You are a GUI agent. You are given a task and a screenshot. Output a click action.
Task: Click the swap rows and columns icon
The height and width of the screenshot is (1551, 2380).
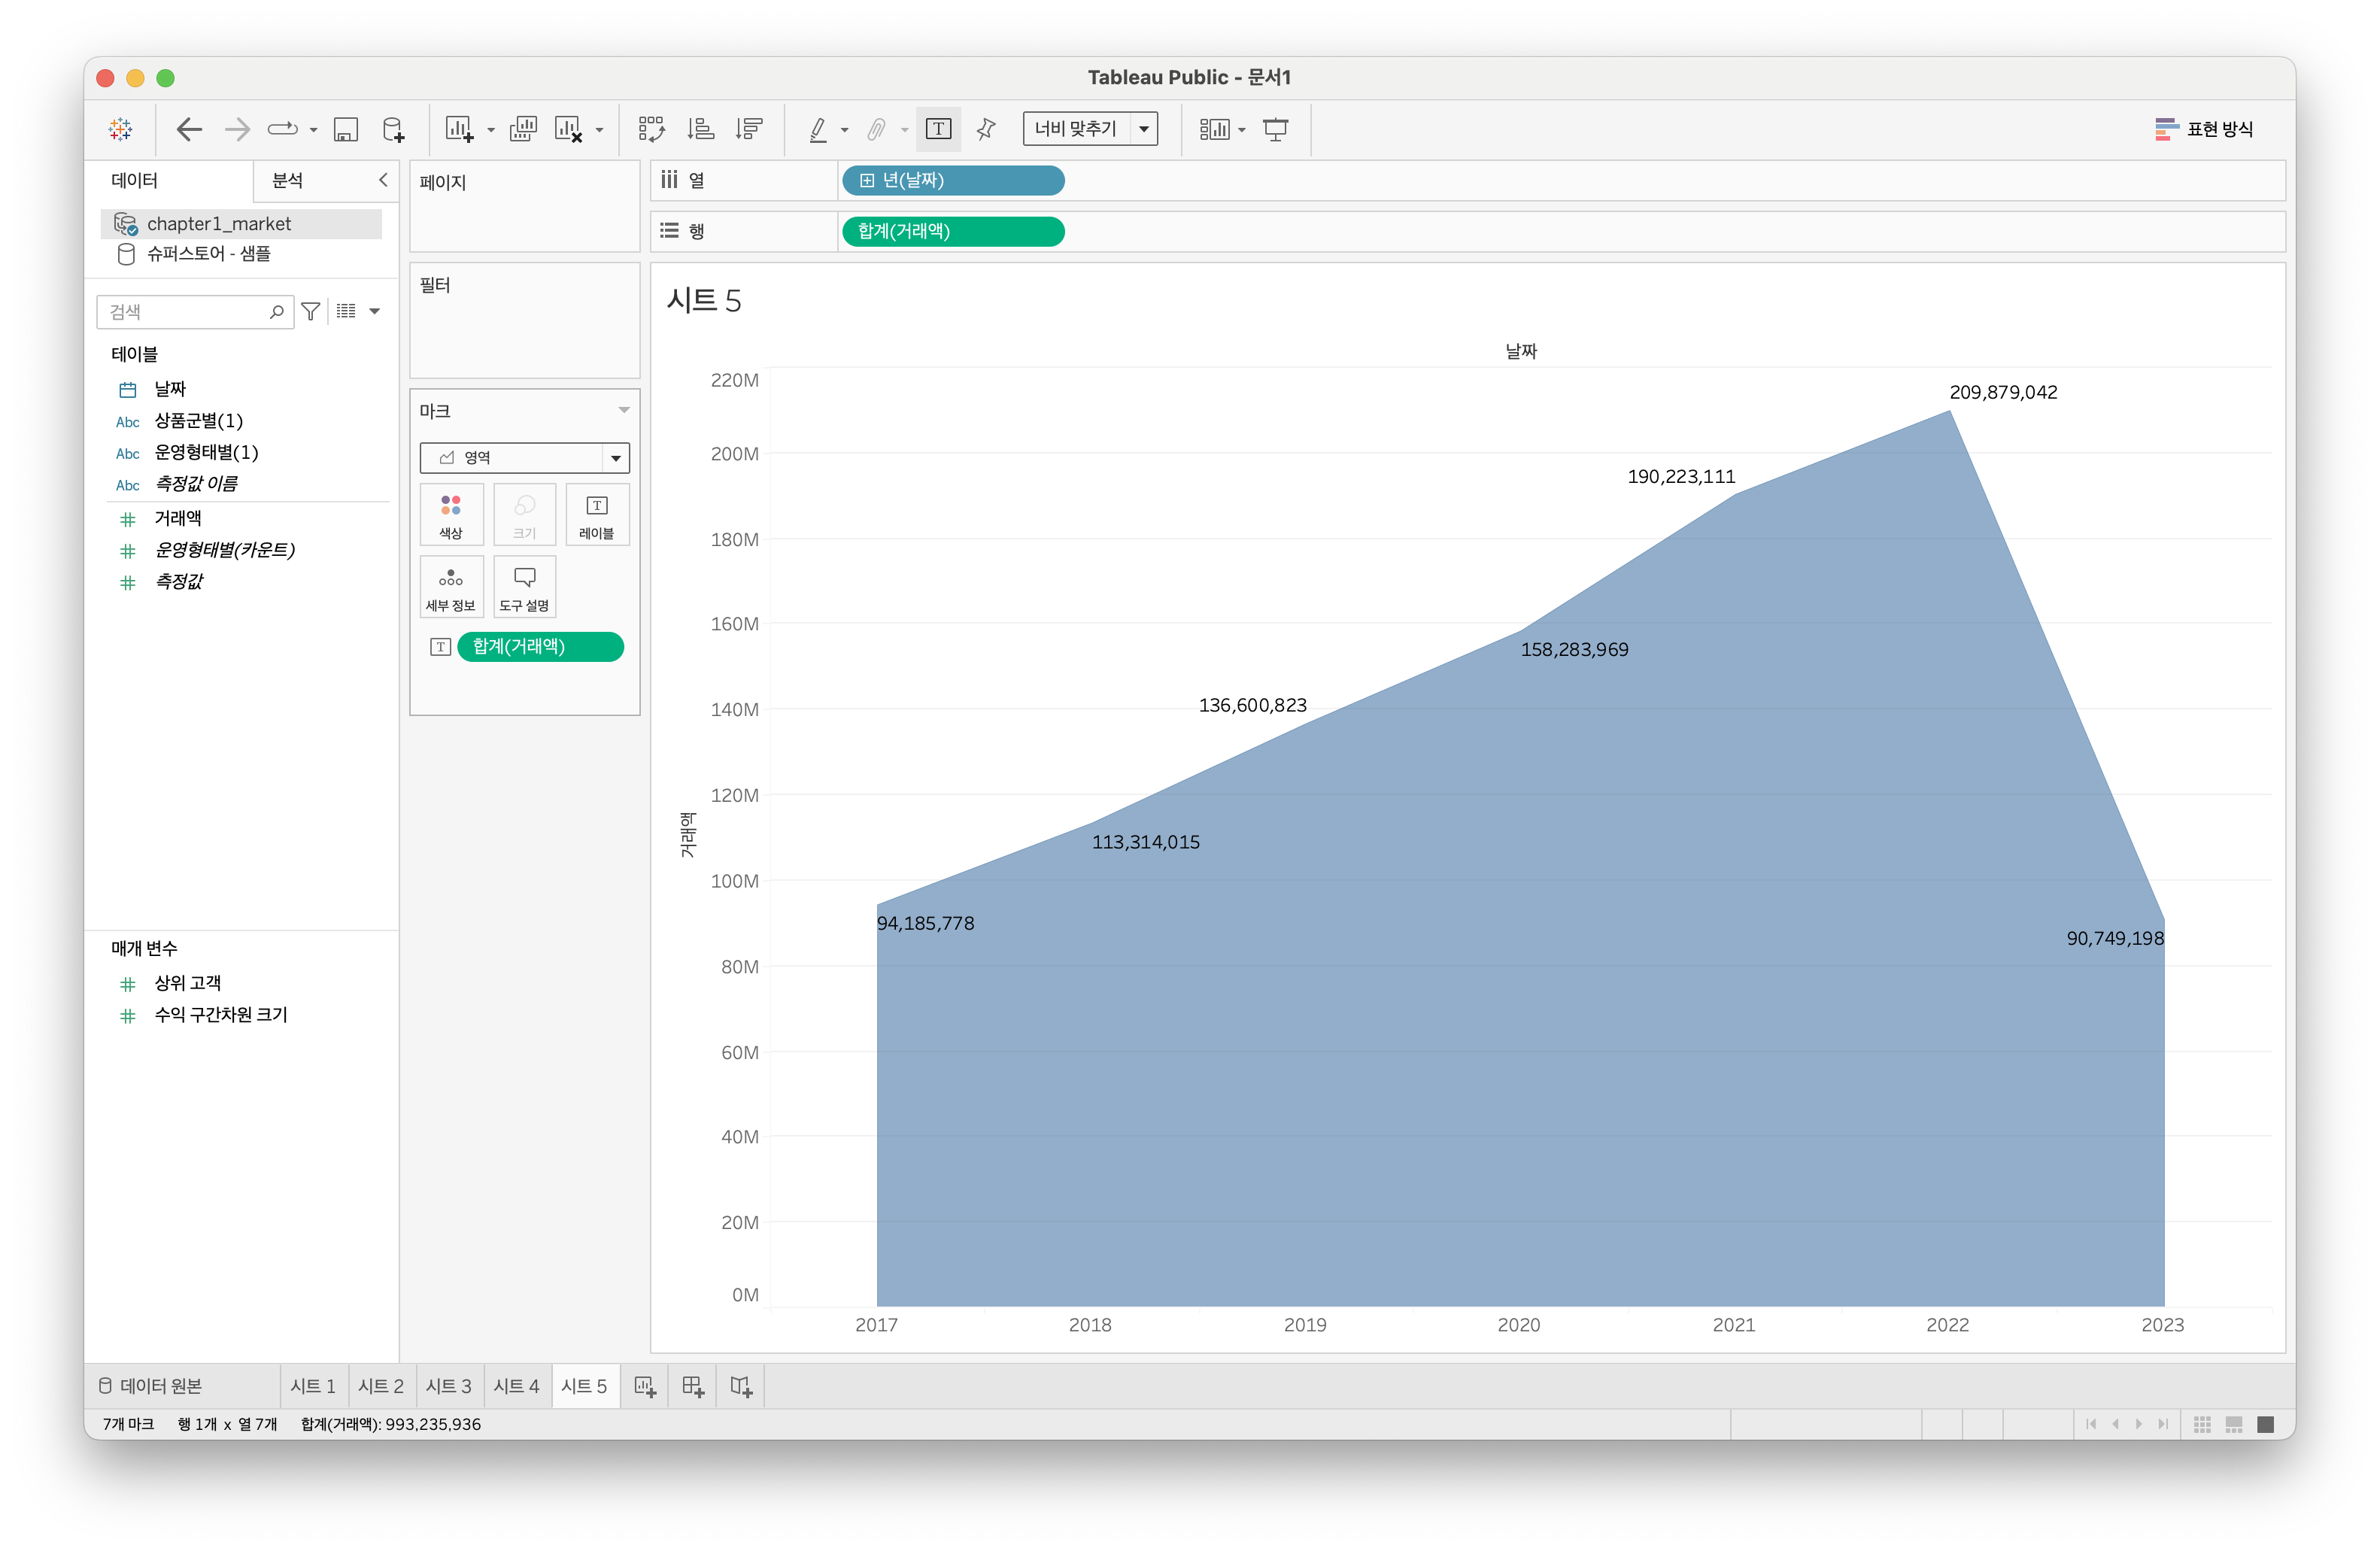[x=651, y=129]
